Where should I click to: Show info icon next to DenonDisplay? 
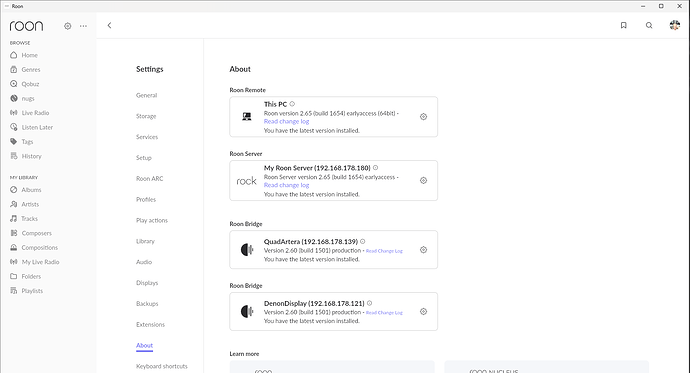click(370, 303)
